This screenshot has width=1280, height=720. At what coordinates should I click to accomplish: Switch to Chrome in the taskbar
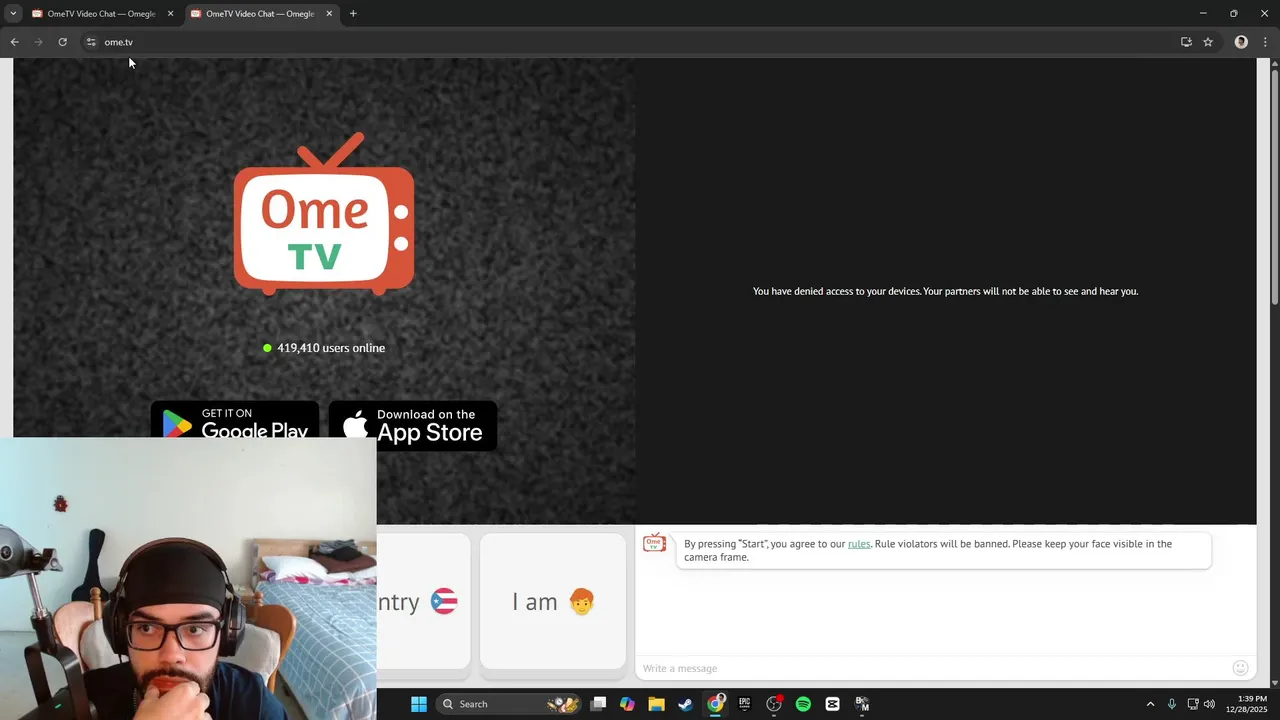715,704
